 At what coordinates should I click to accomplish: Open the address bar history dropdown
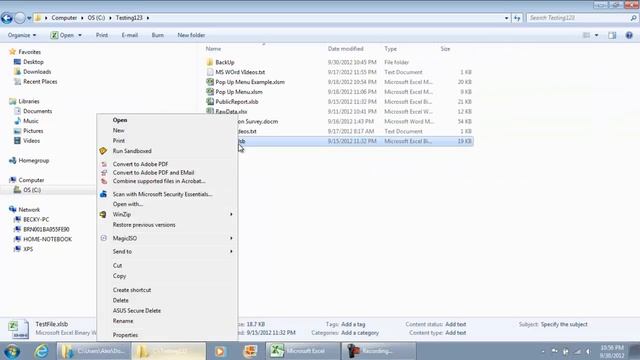click(x=507, y=18)
